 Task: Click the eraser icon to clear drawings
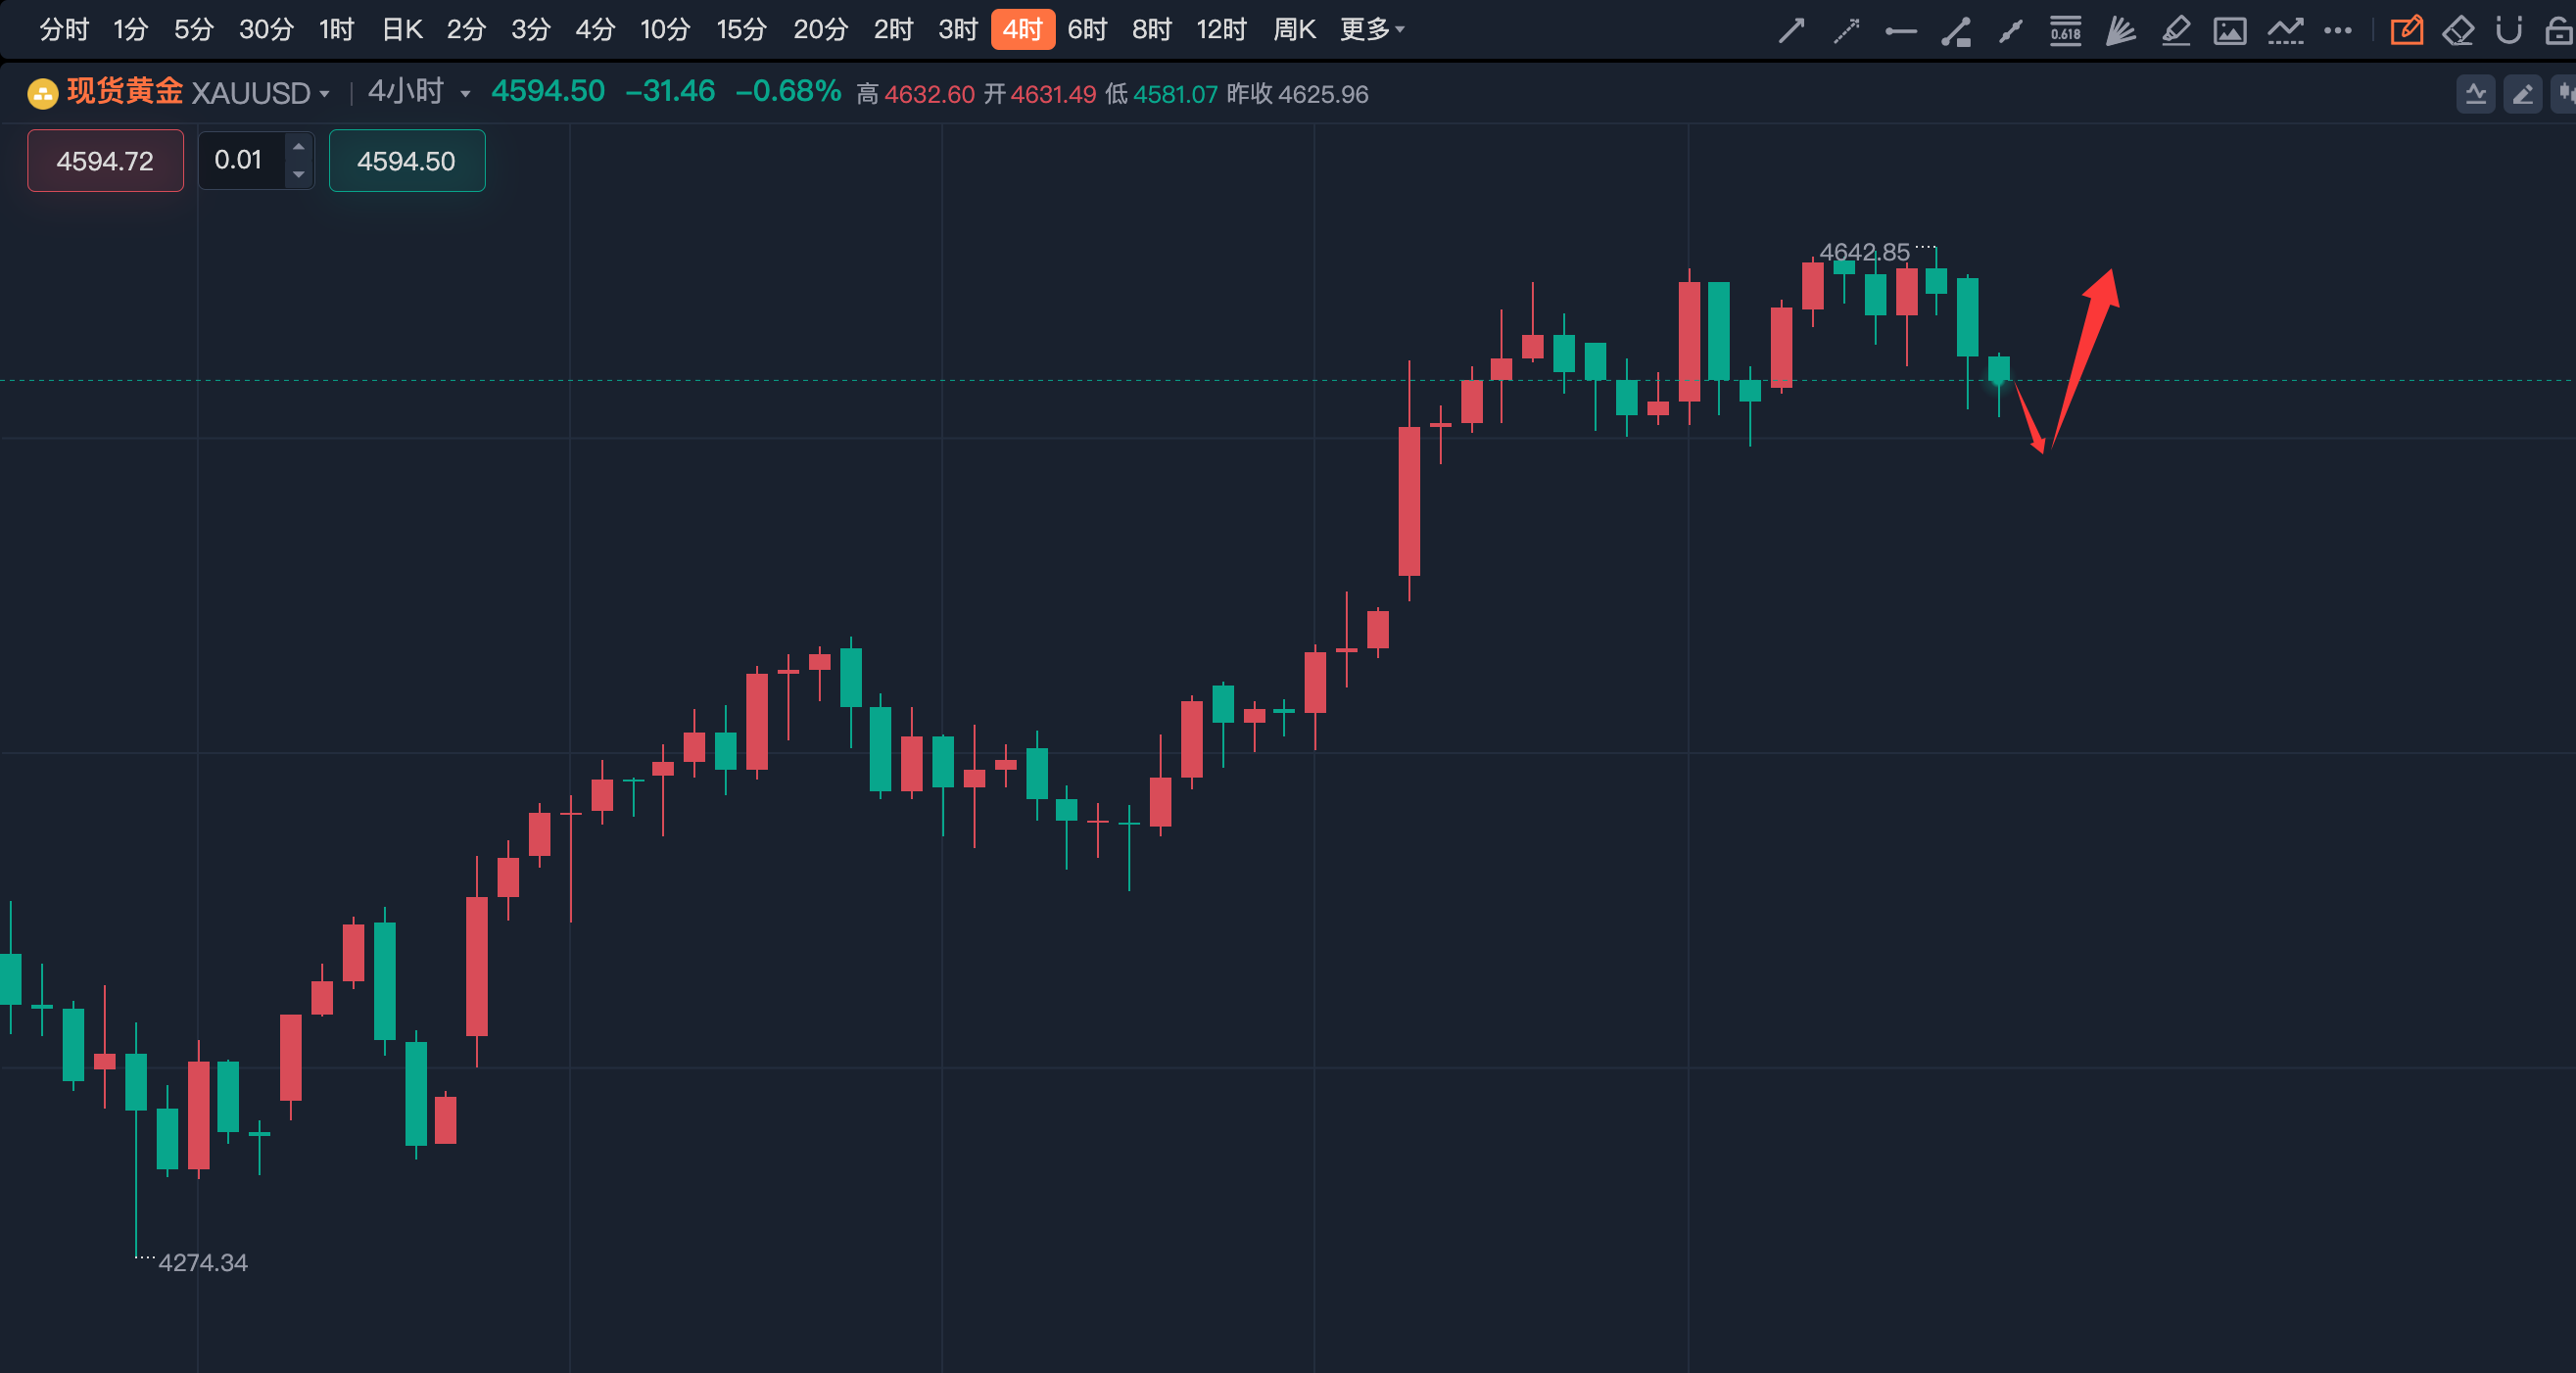pyautogui.click(x=2458, y=31)
